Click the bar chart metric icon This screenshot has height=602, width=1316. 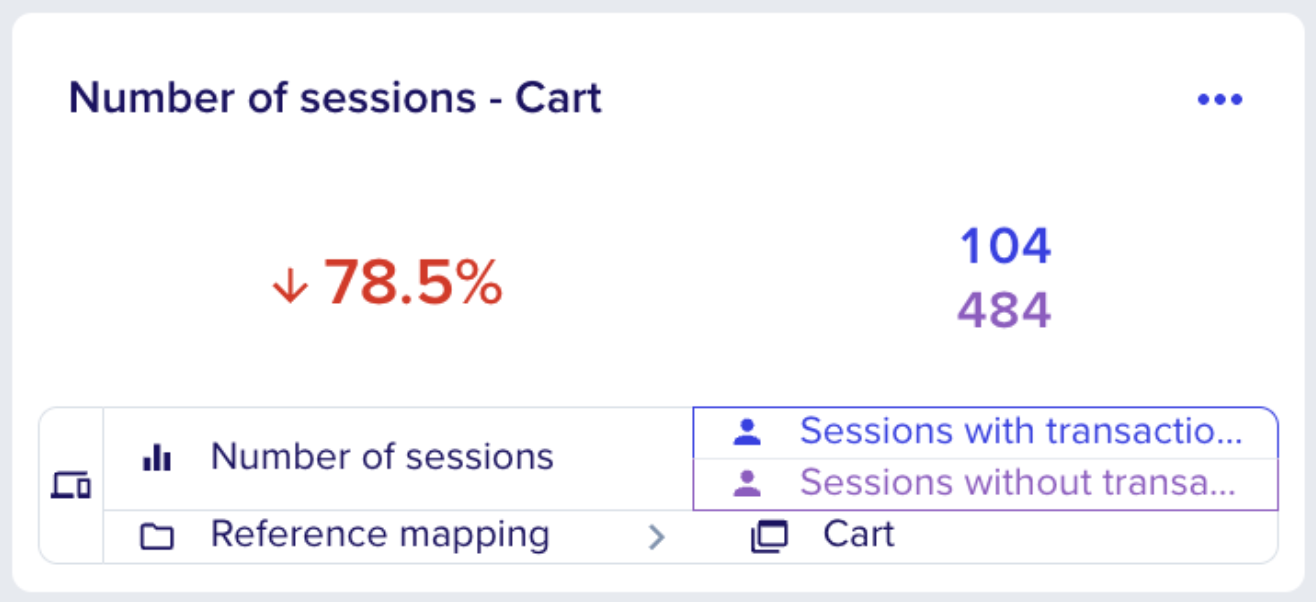coord(157,458)
